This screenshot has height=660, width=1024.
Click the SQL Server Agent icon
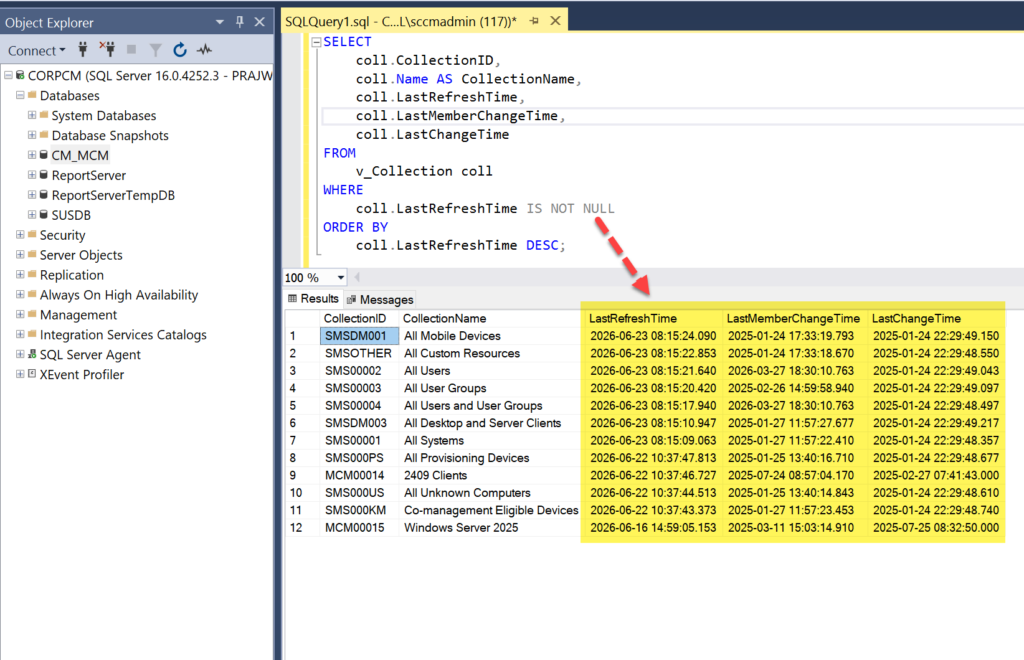[31, 354]
